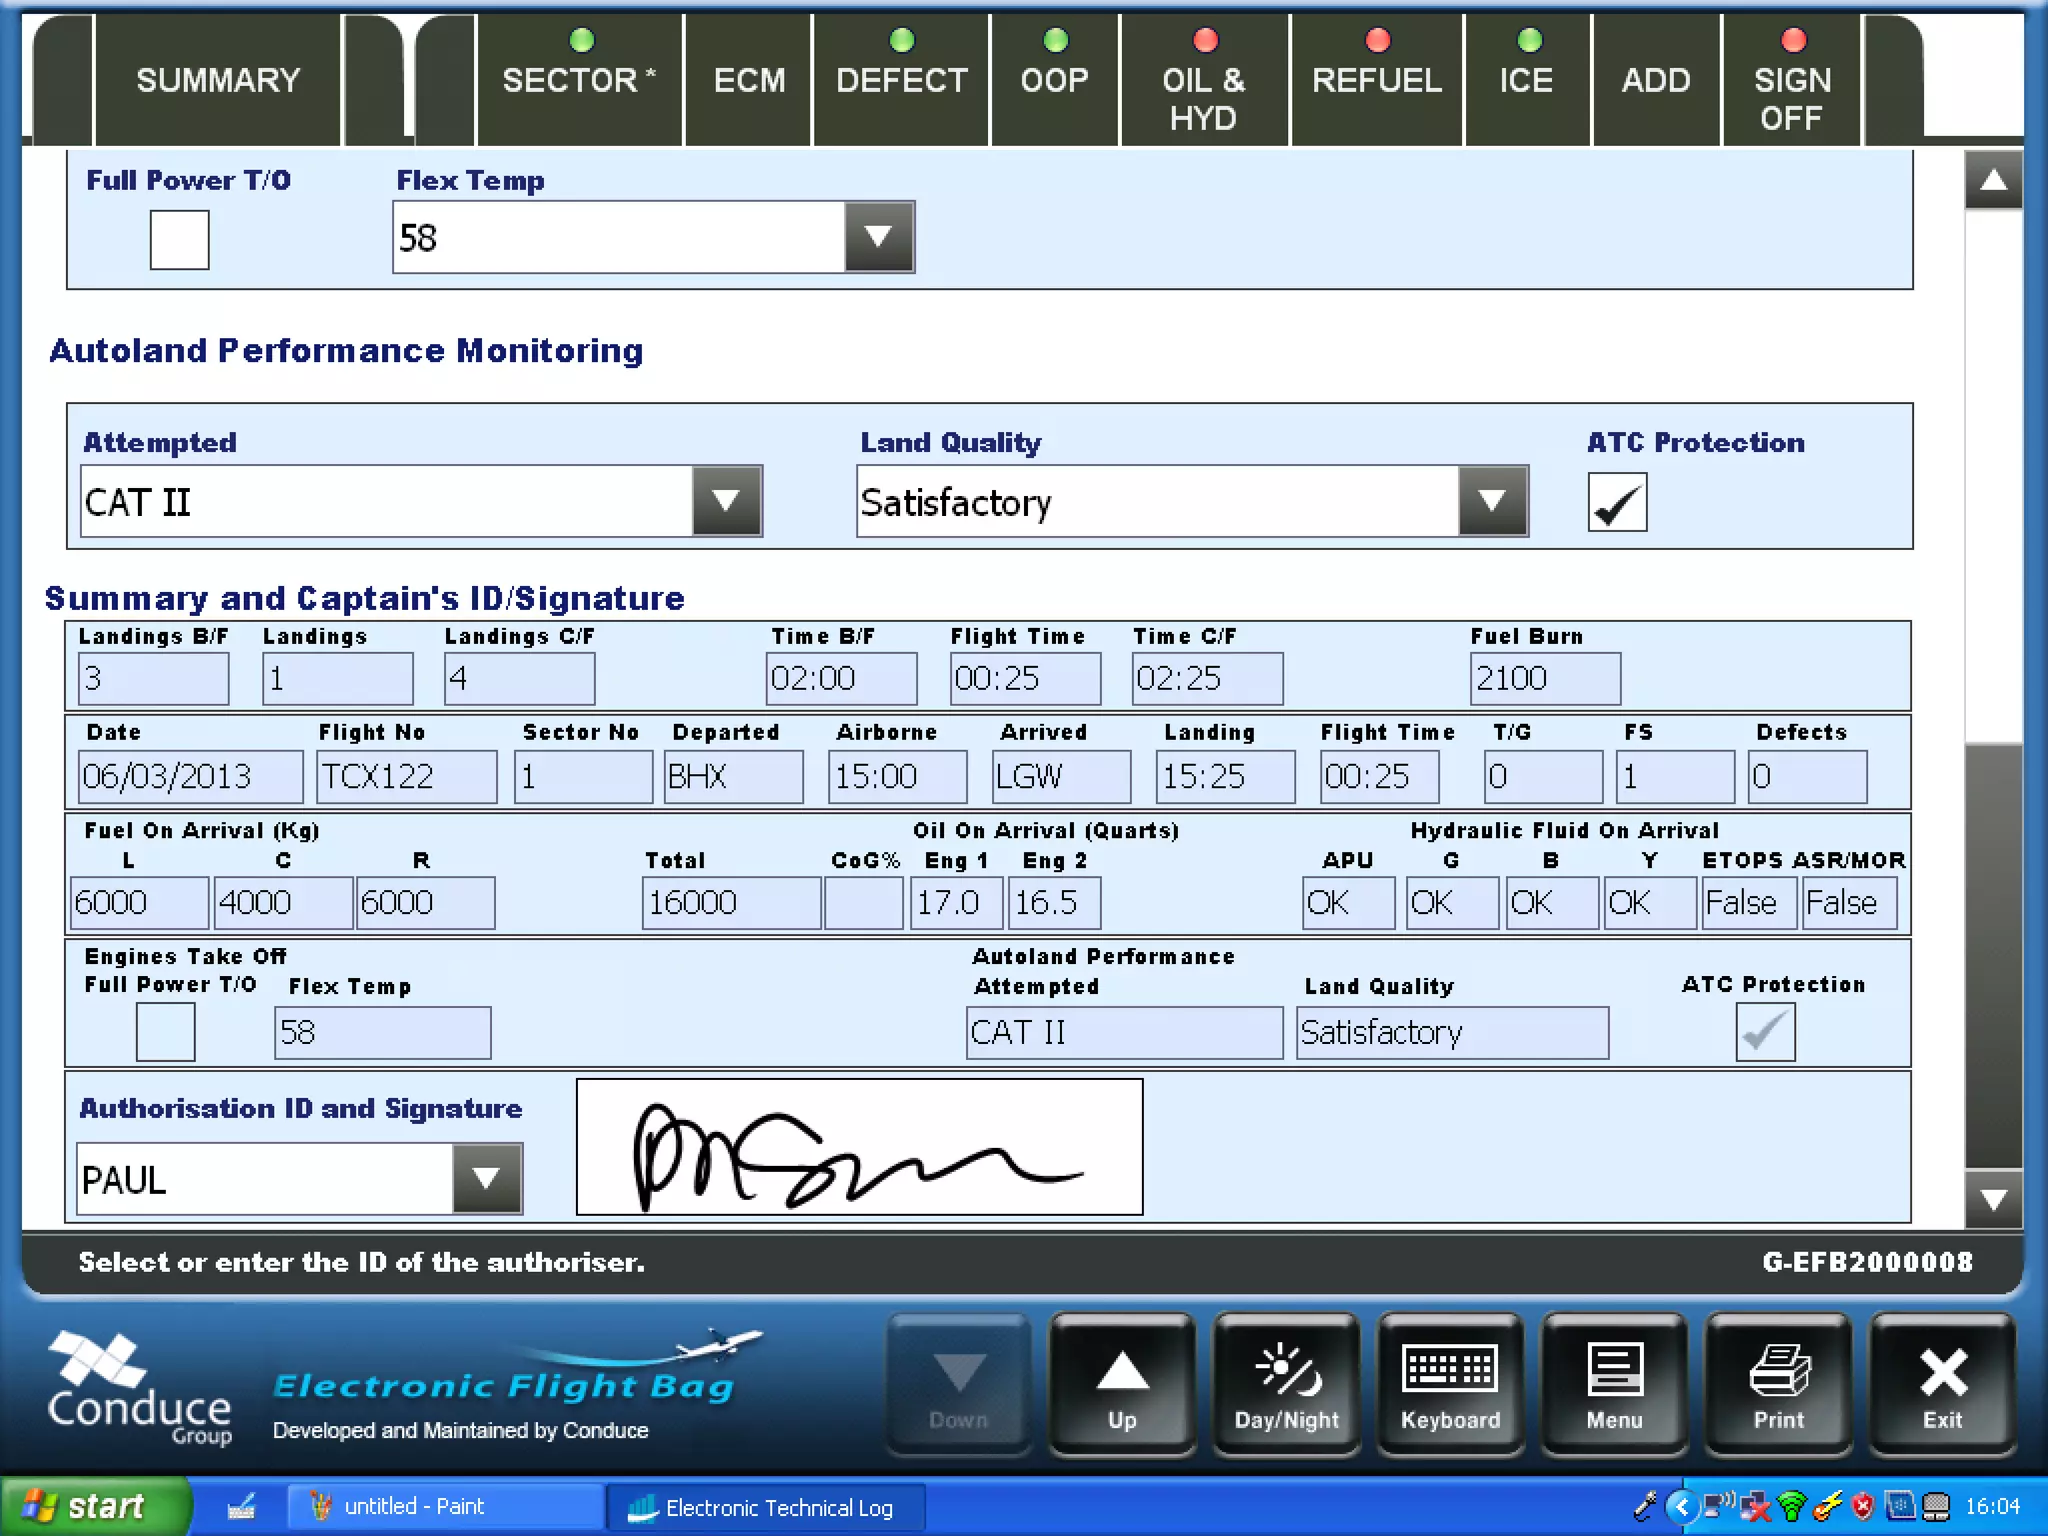The image size is (2048, 1536).
Task: Toggle Day/Night display mode
Action: [1286, 1386]
